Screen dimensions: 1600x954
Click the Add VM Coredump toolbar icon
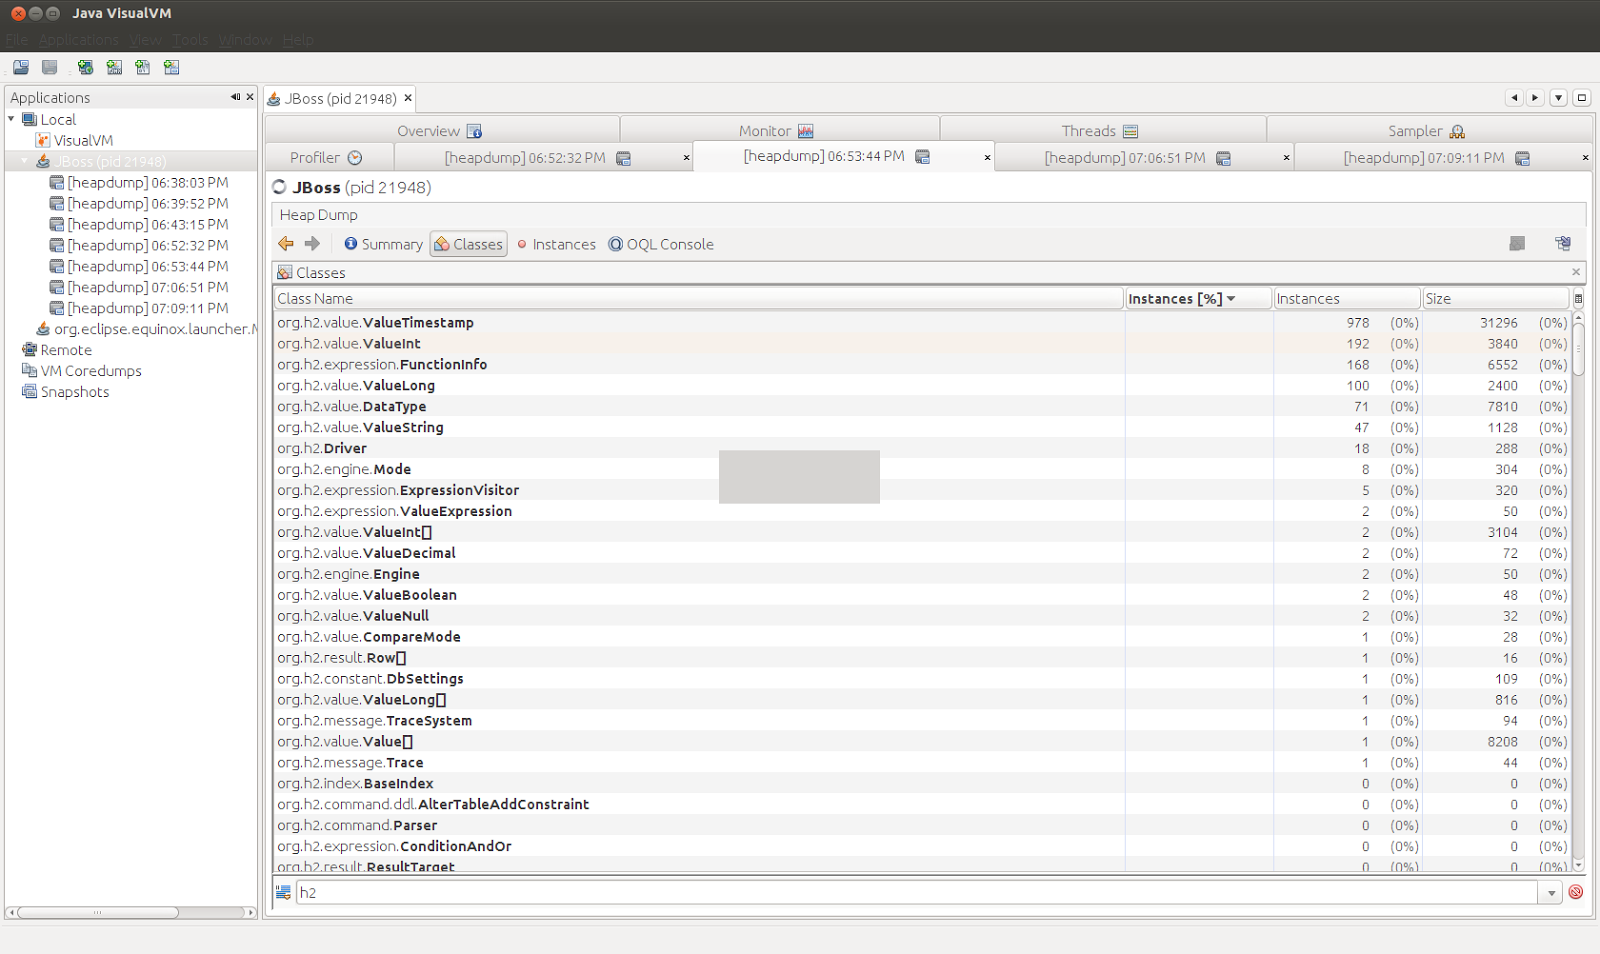click(143, 67)
